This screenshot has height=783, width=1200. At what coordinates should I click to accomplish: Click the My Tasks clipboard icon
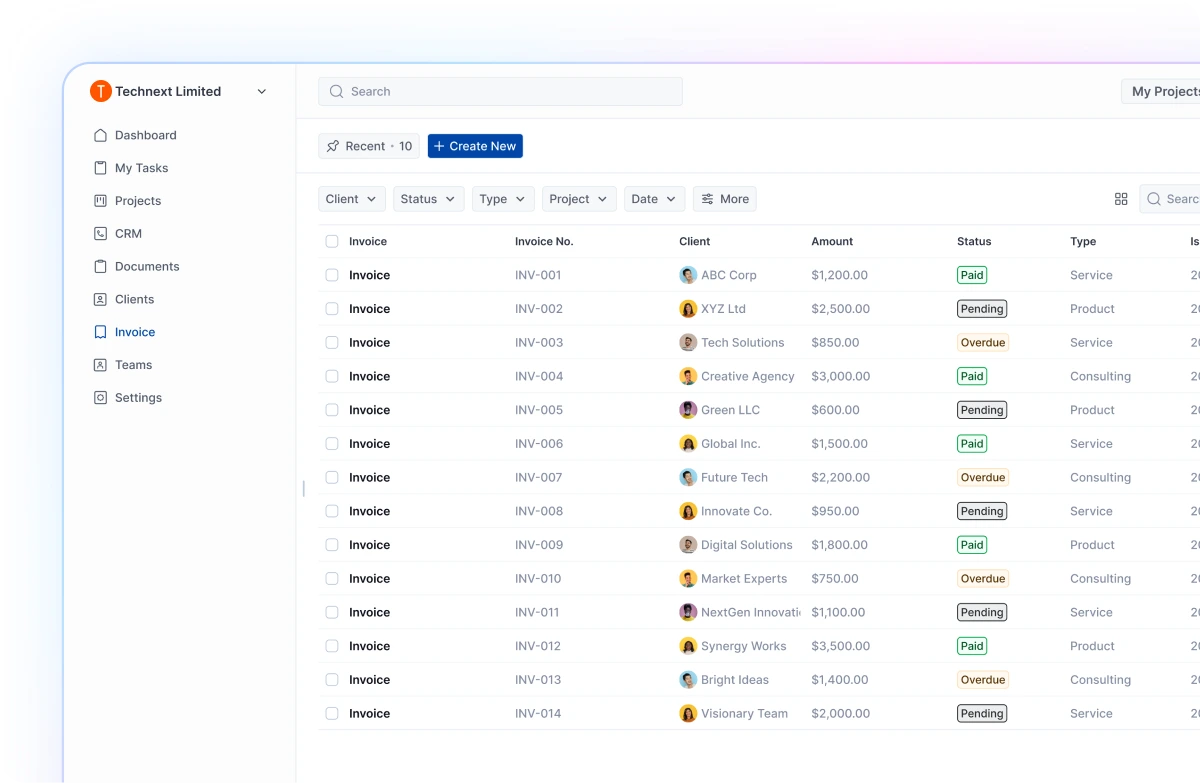(100, 168)
